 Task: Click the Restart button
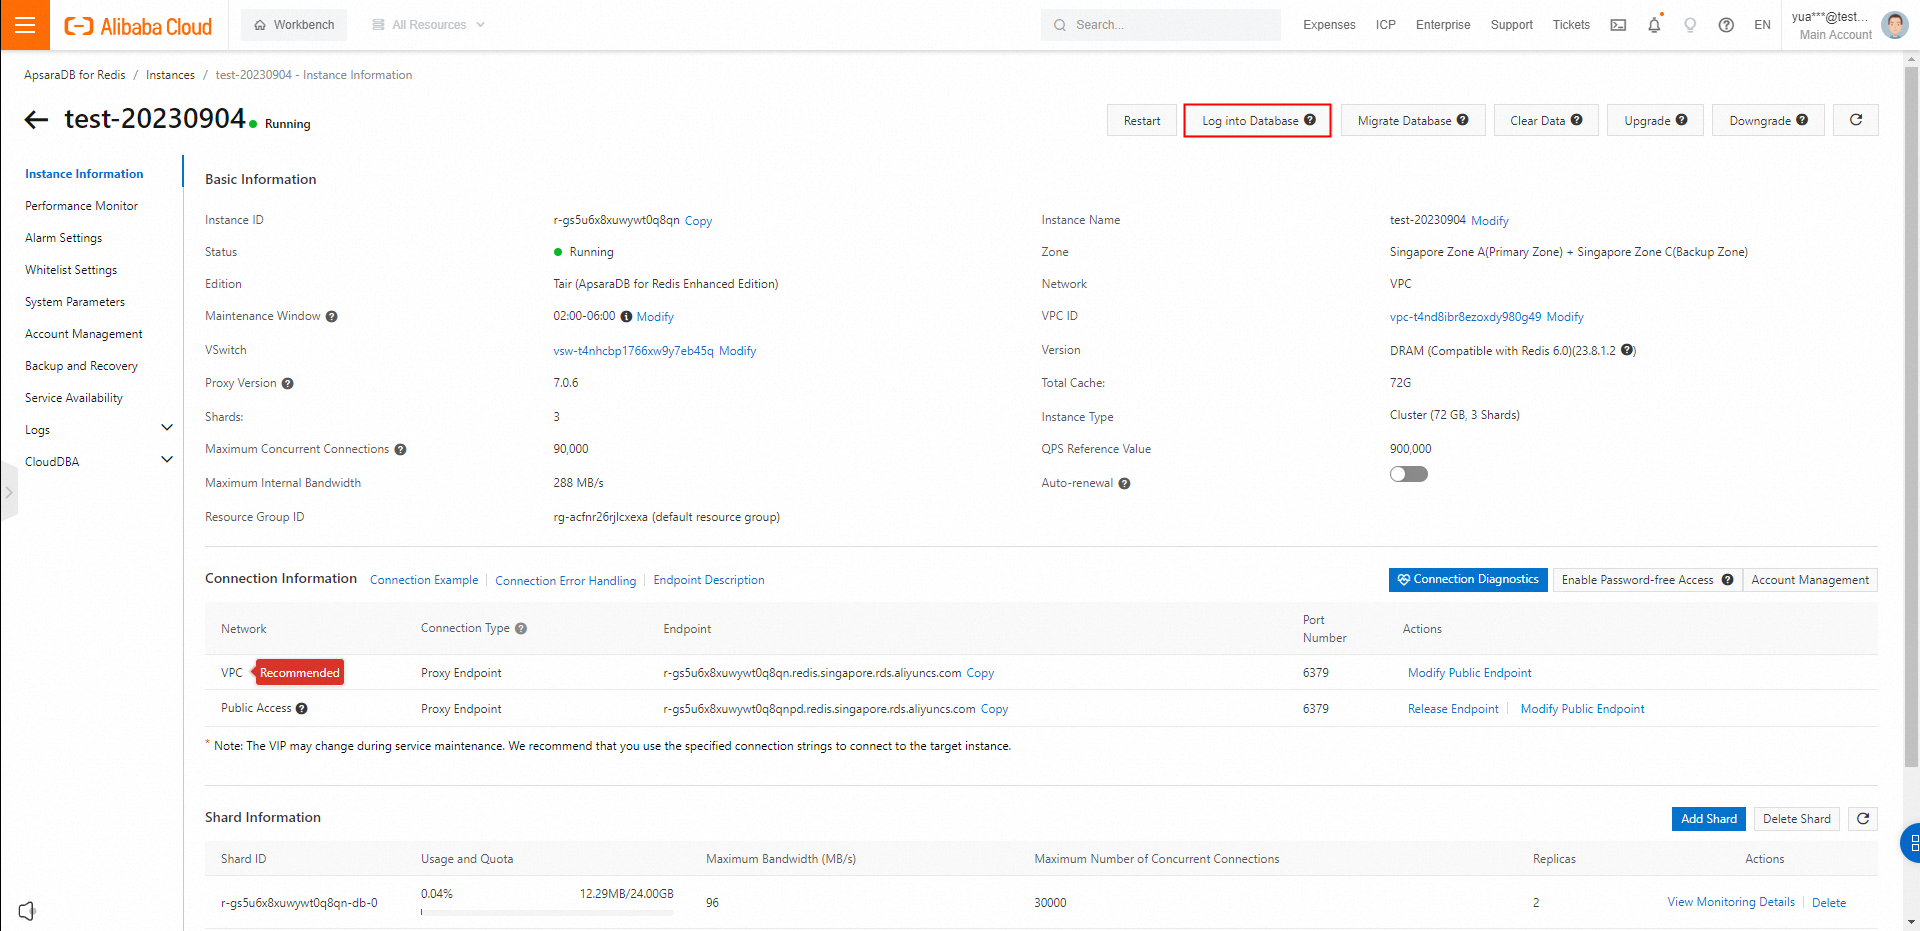click(1142, 120)
